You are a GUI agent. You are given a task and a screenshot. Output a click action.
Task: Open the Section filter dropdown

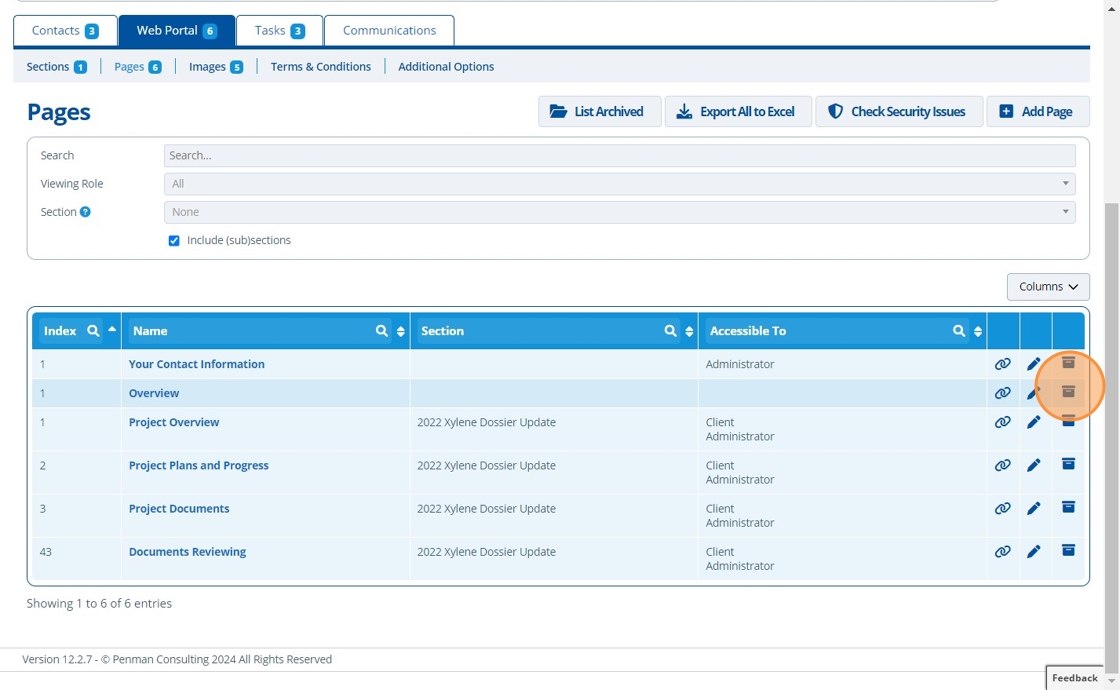click(x=619, y=212)
